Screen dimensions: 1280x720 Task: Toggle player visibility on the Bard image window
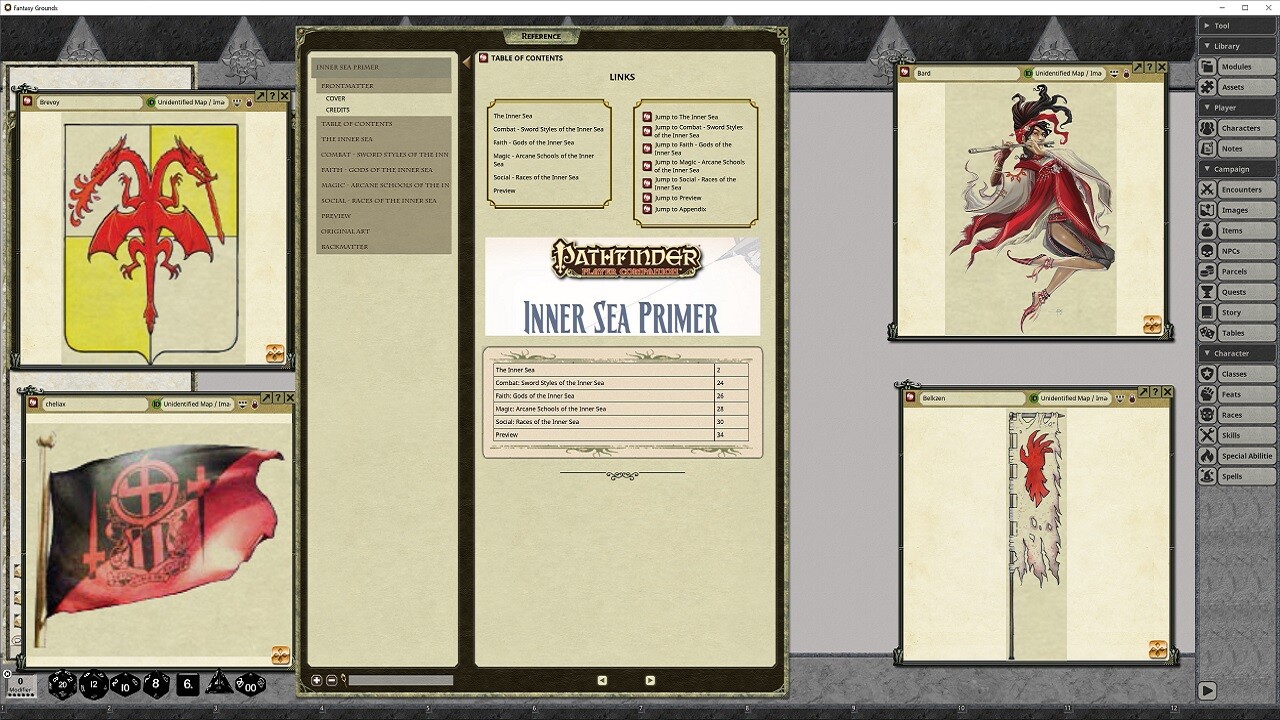tap(1114, 74)
